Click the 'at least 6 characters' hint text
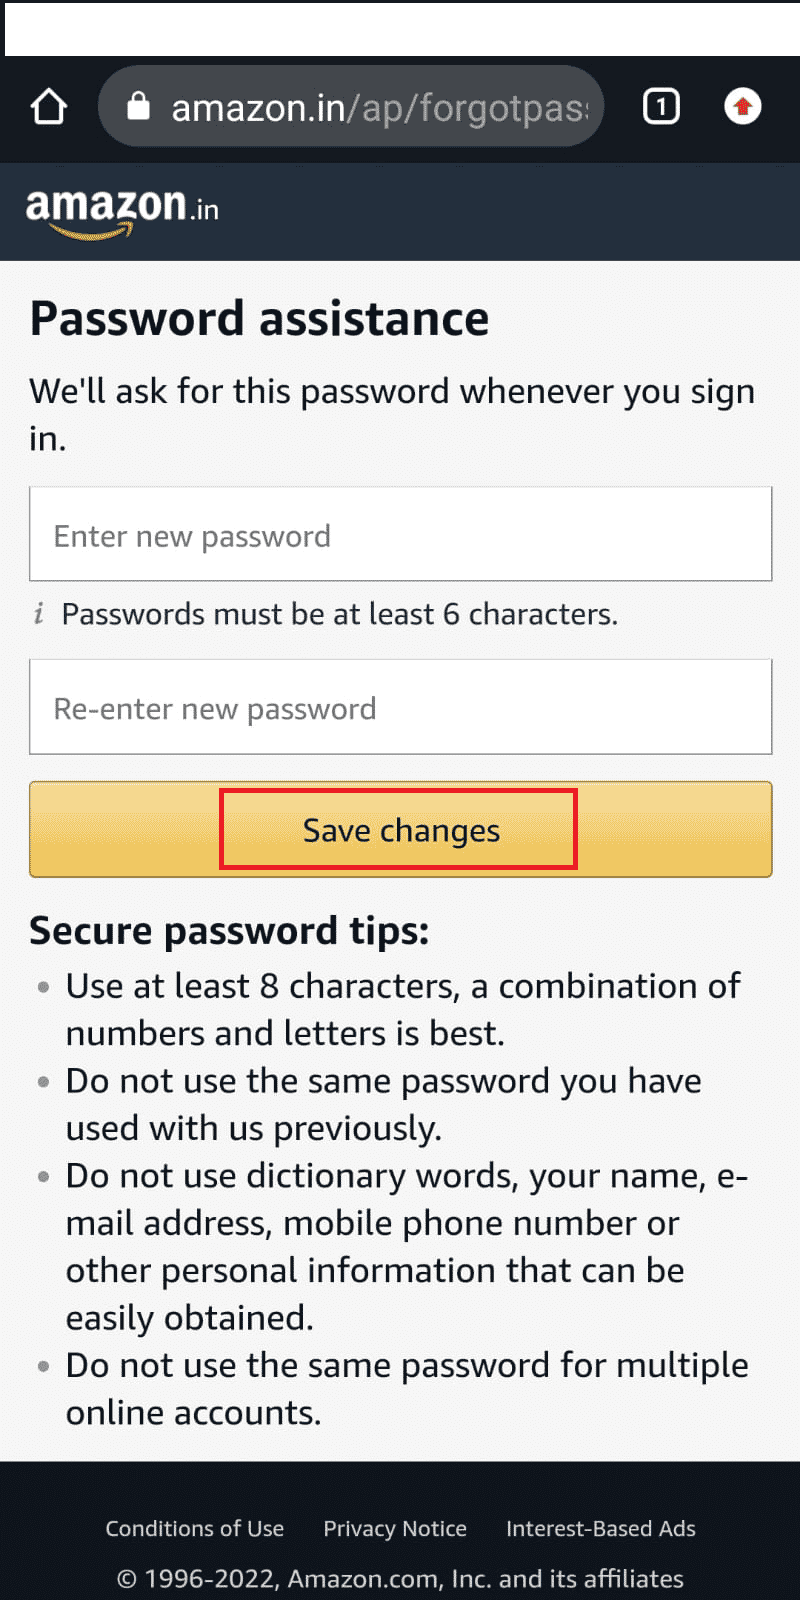 coord(340,613)
